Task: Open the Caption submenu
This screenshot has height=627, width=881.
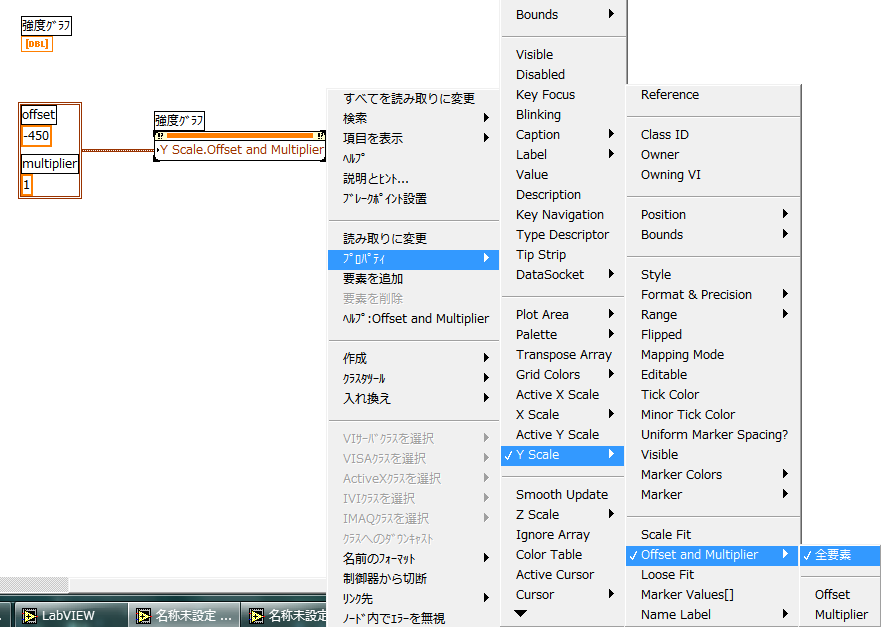Action: point(562,134)
